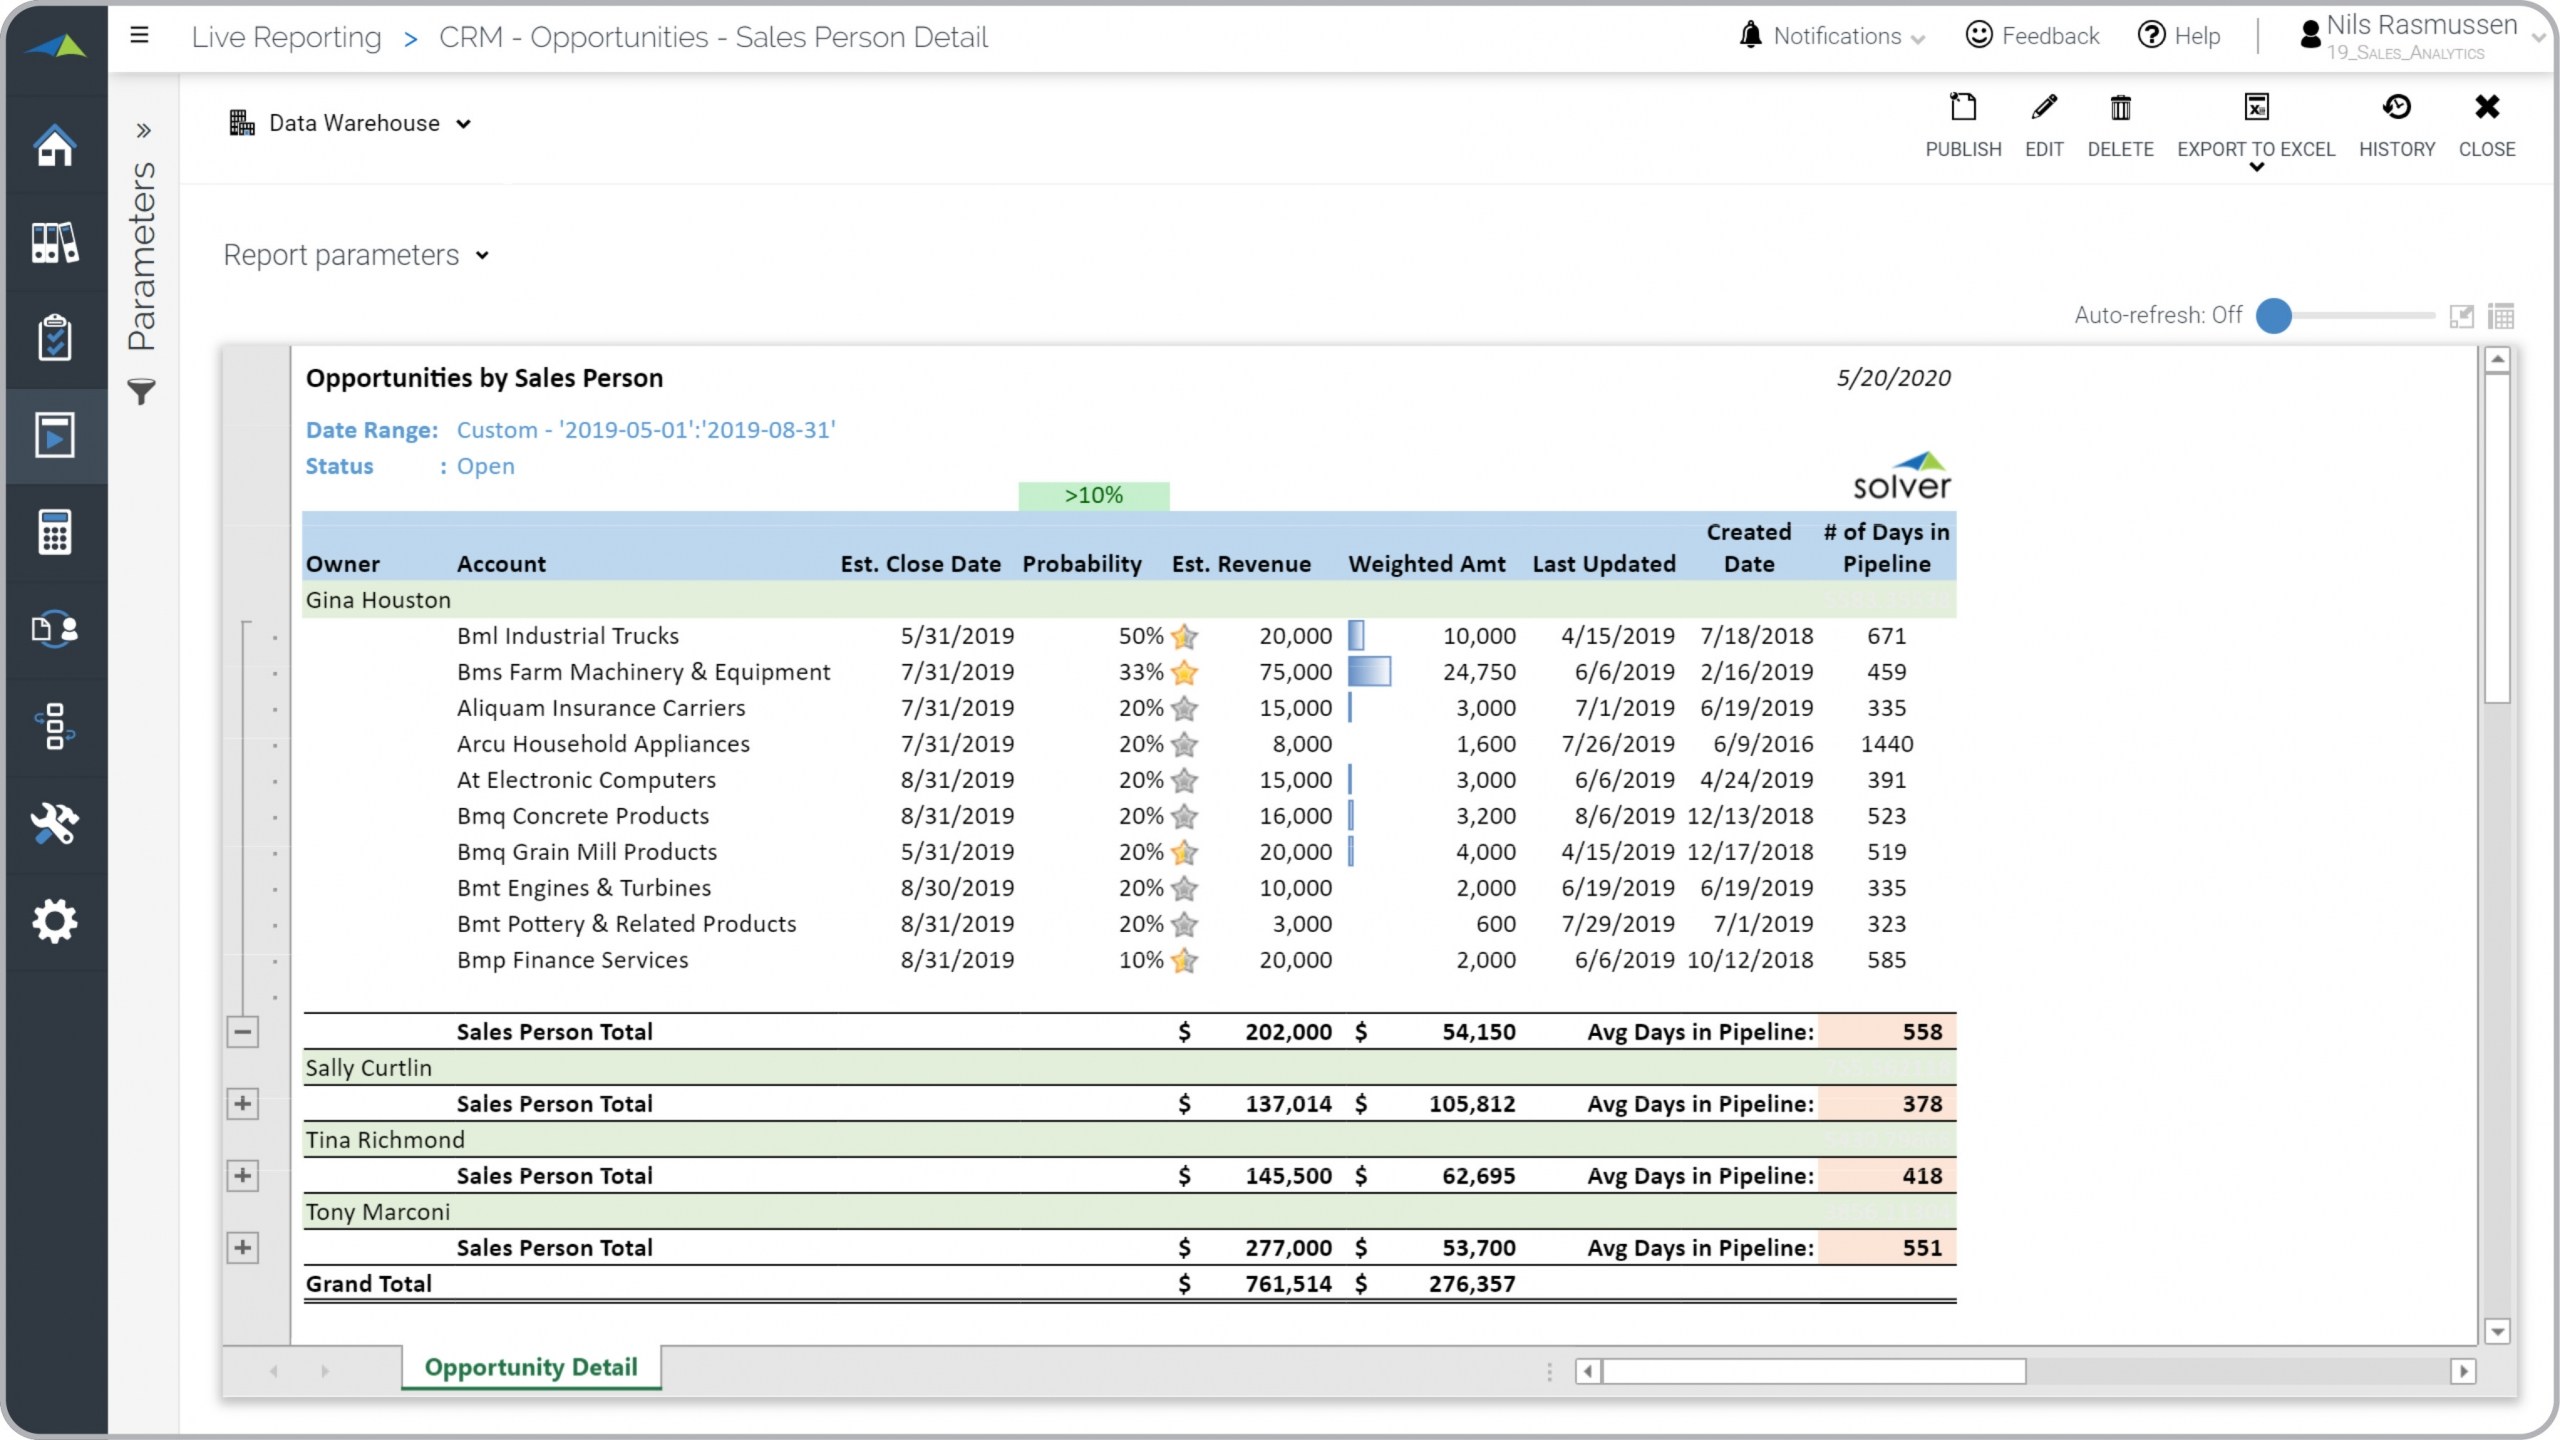Toggle the Auto-refresh switch
The width and height of the screenshot is (2560, 1440).
click(2274, 316)
